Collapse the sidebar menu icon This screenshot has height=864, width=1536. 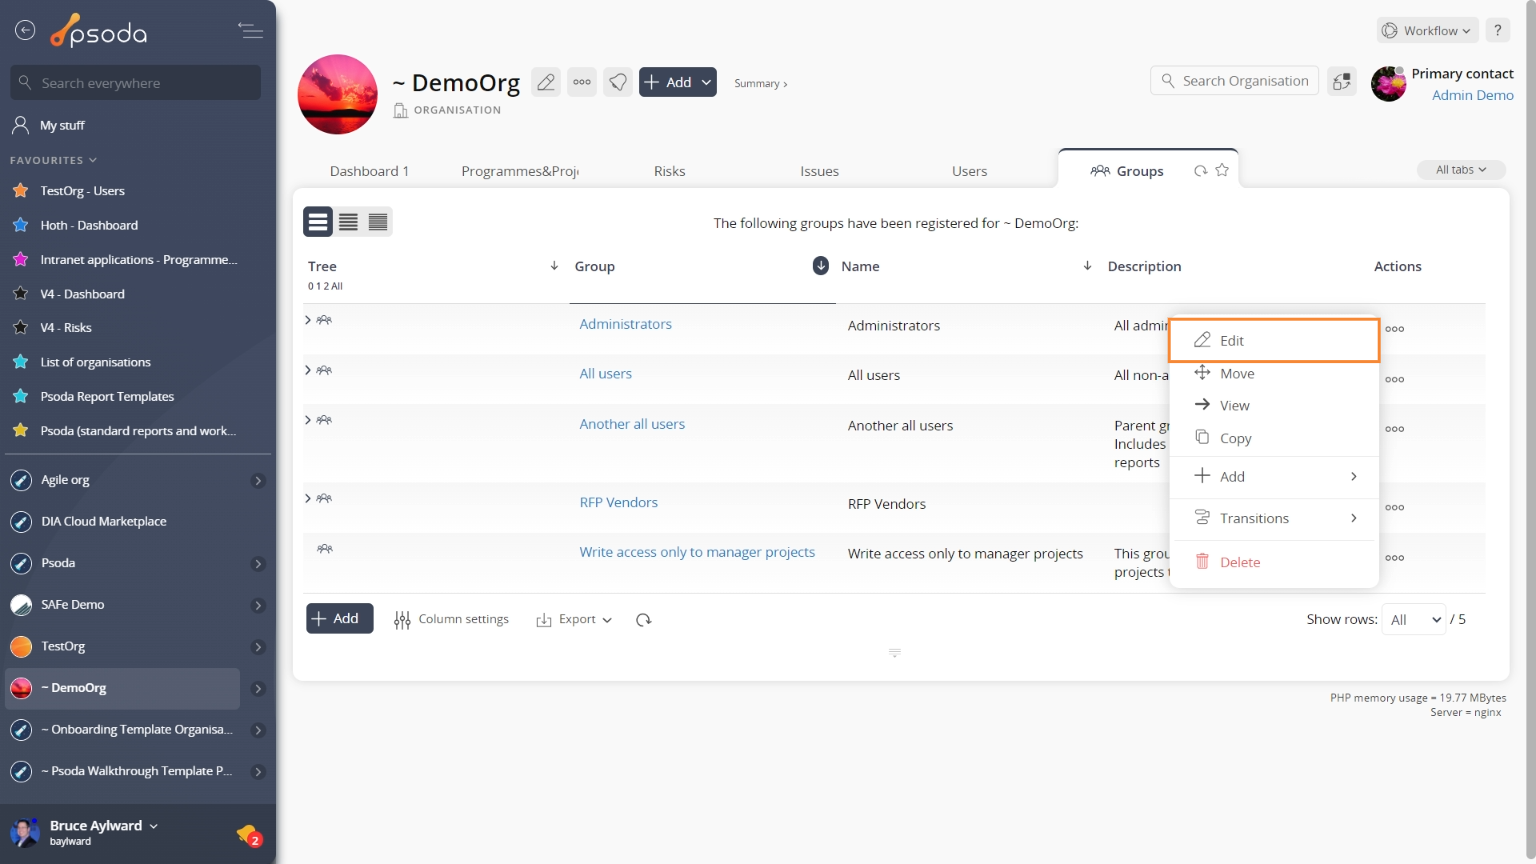point(250,31)
